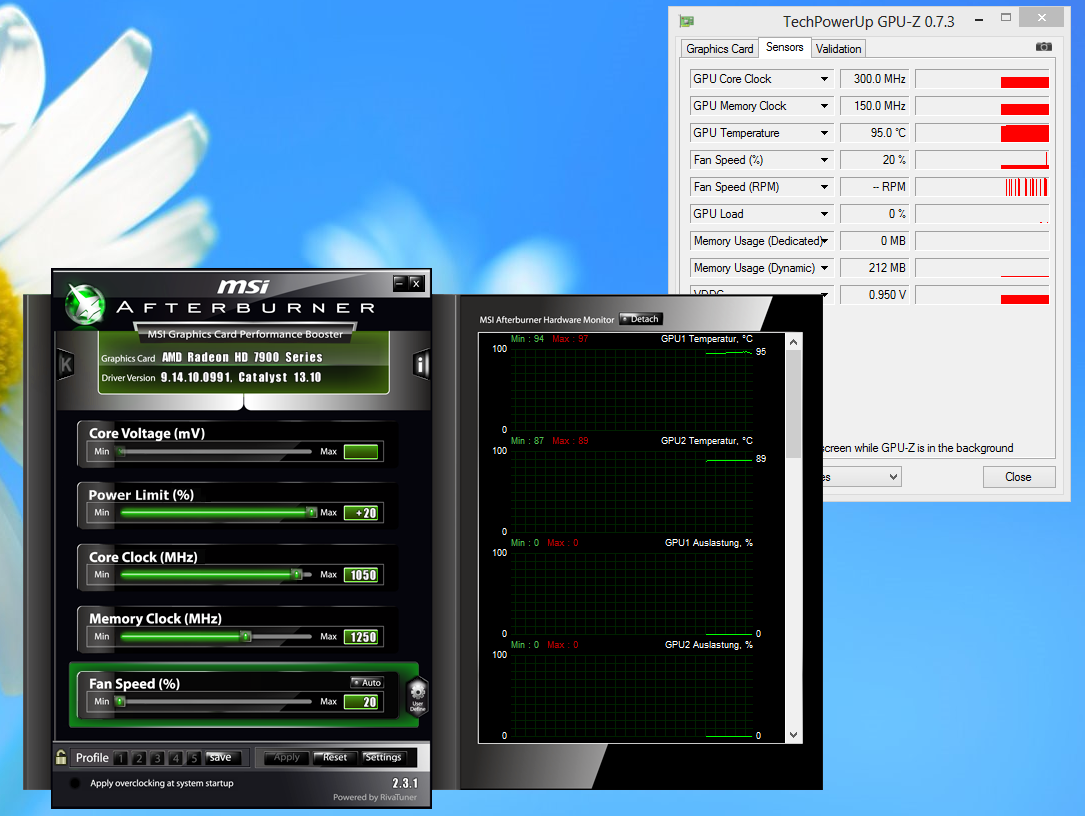Click the Power Limit slider handle
1085x816 pixels.
(312, 513)
